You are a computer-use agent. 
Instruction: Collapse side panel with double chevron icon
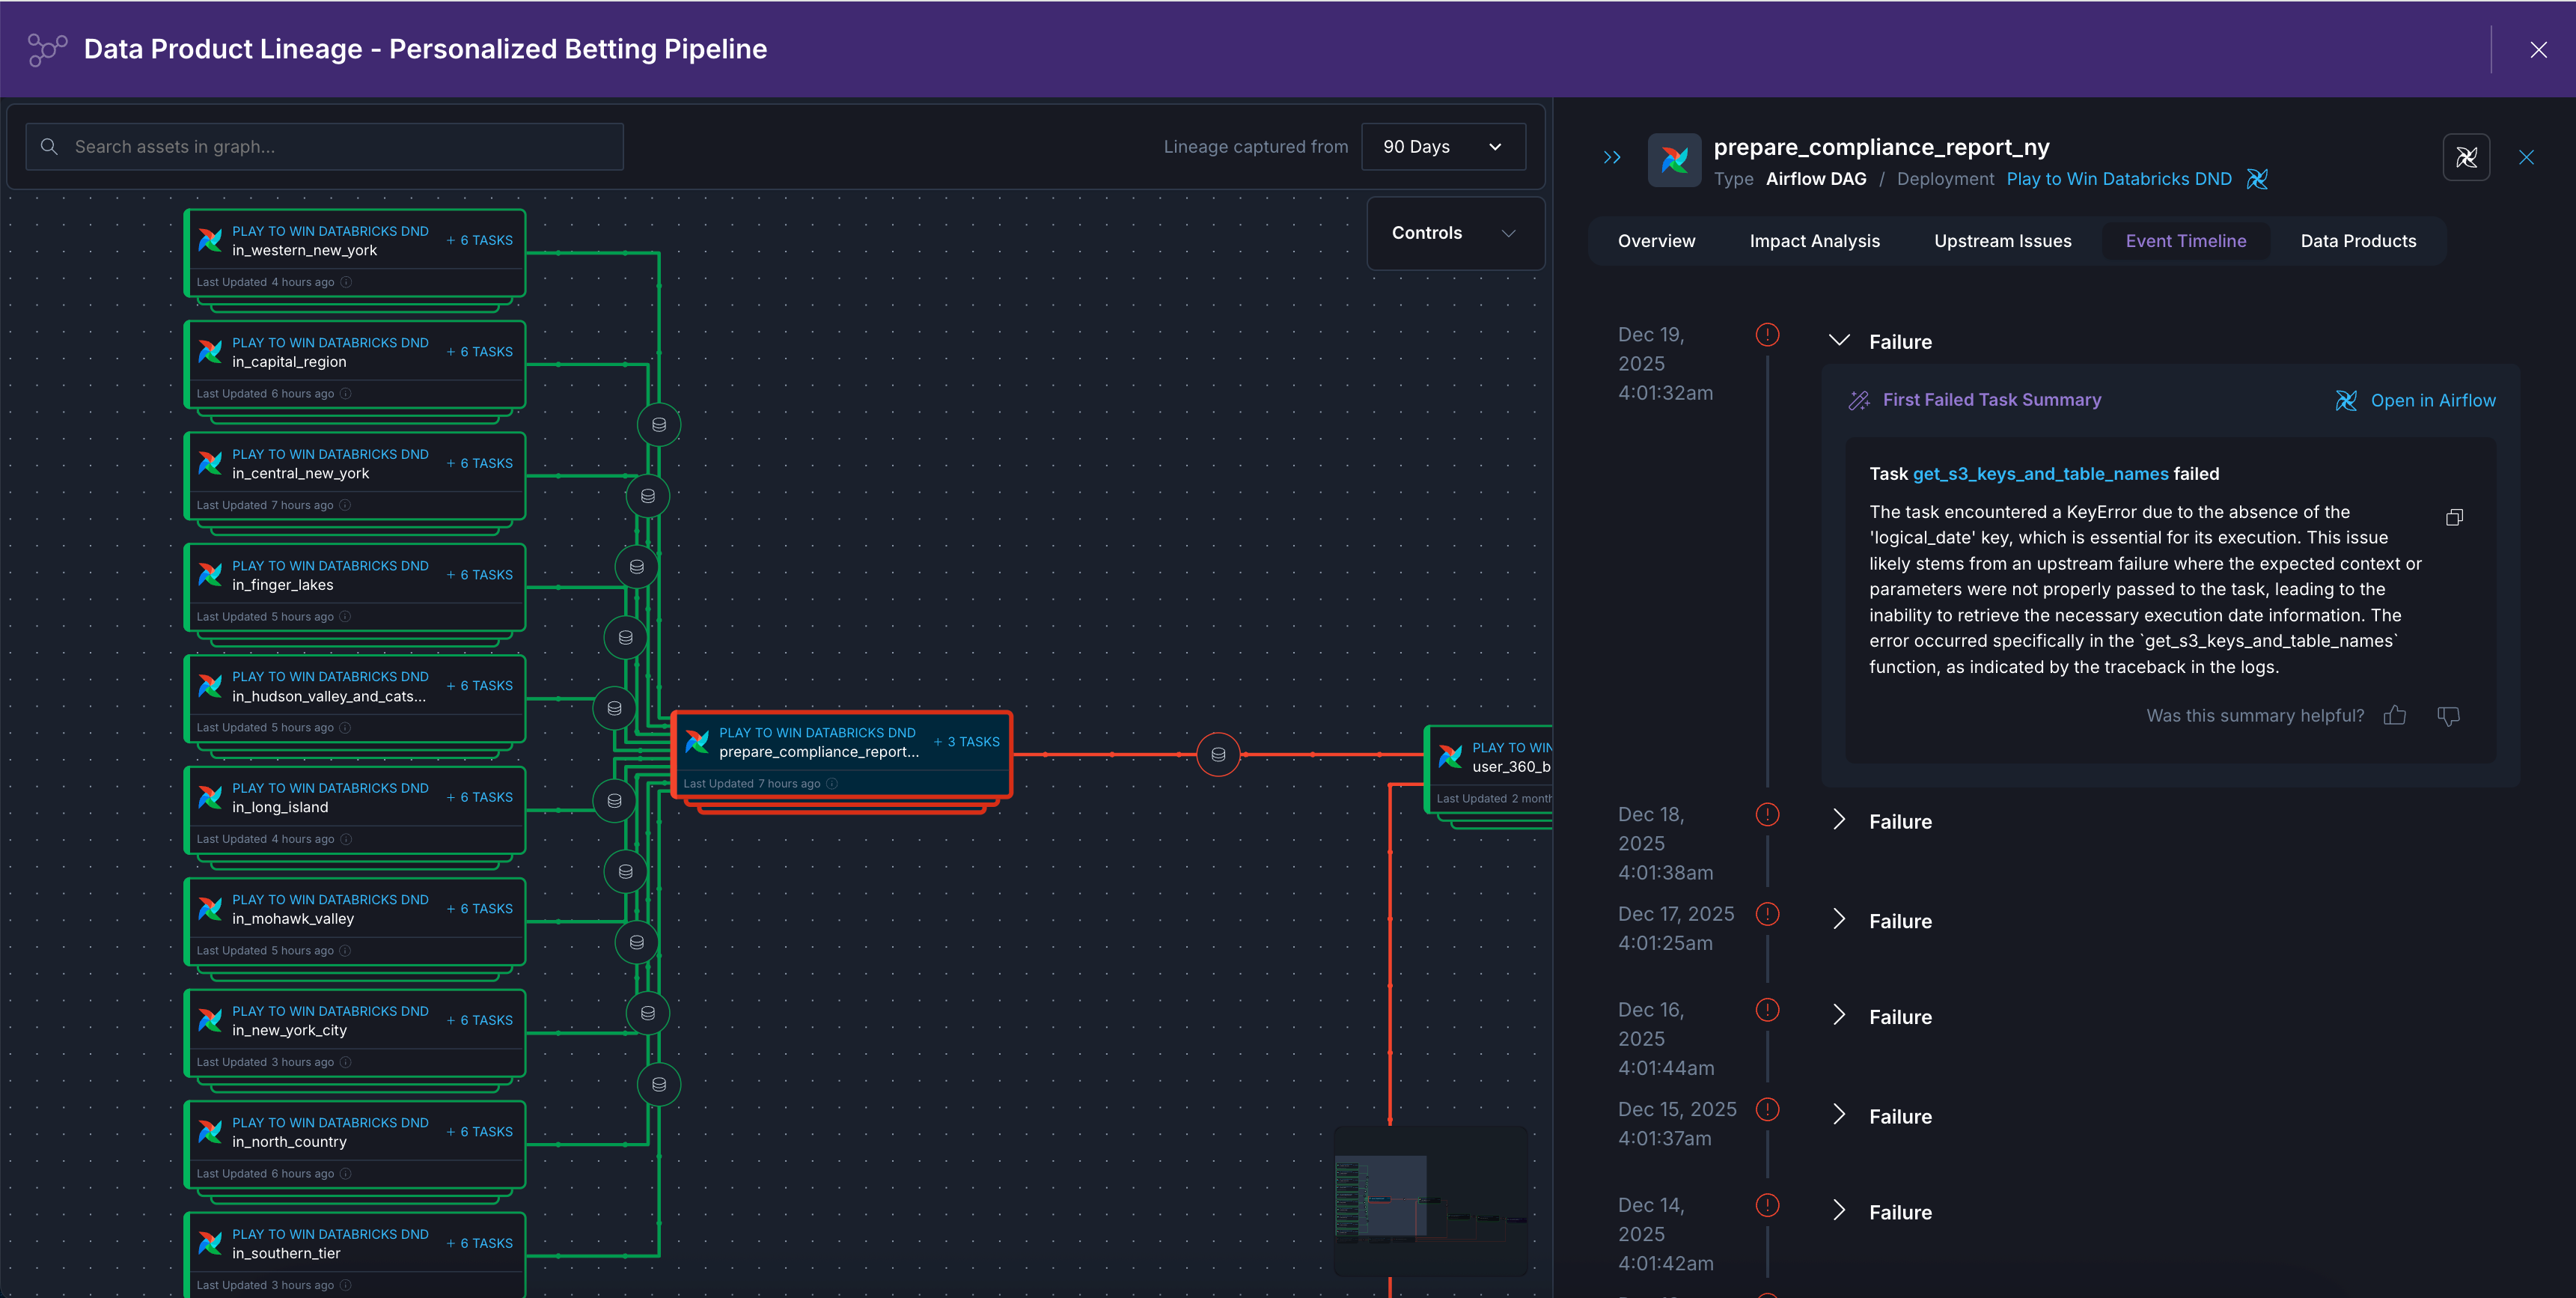point(1612,157)
